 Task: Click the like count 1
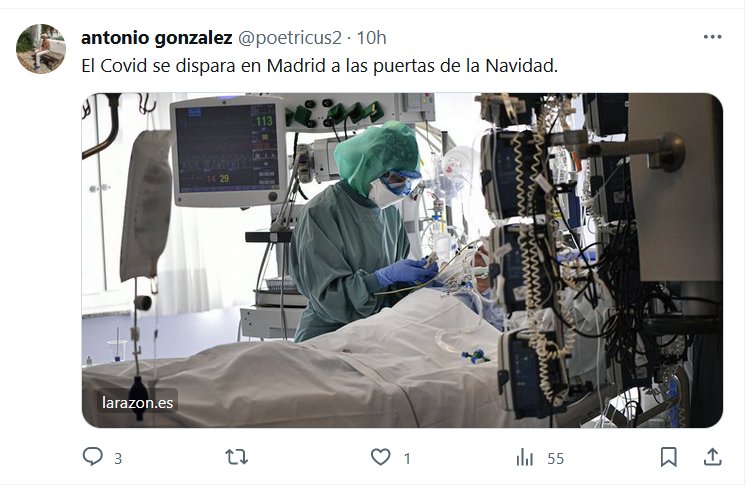407,459
